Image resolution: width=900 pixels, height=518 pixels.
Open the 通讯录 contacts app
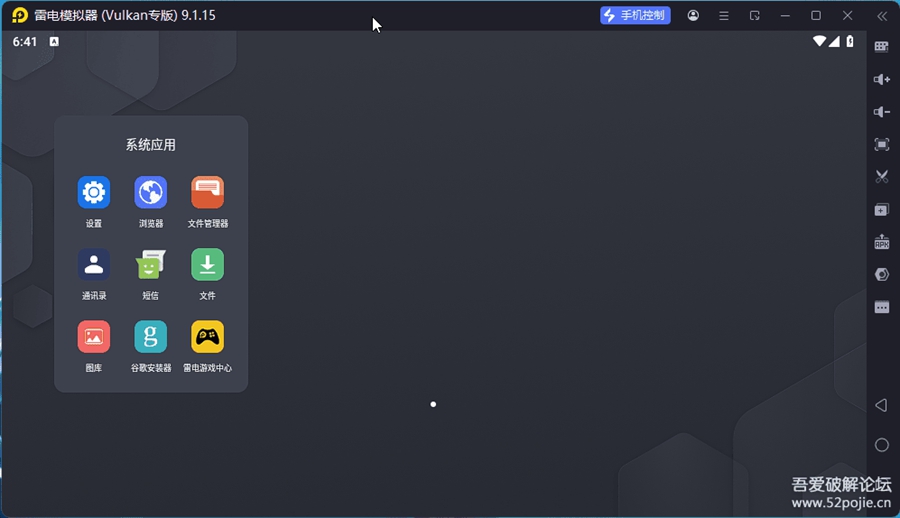click(94, 265)
